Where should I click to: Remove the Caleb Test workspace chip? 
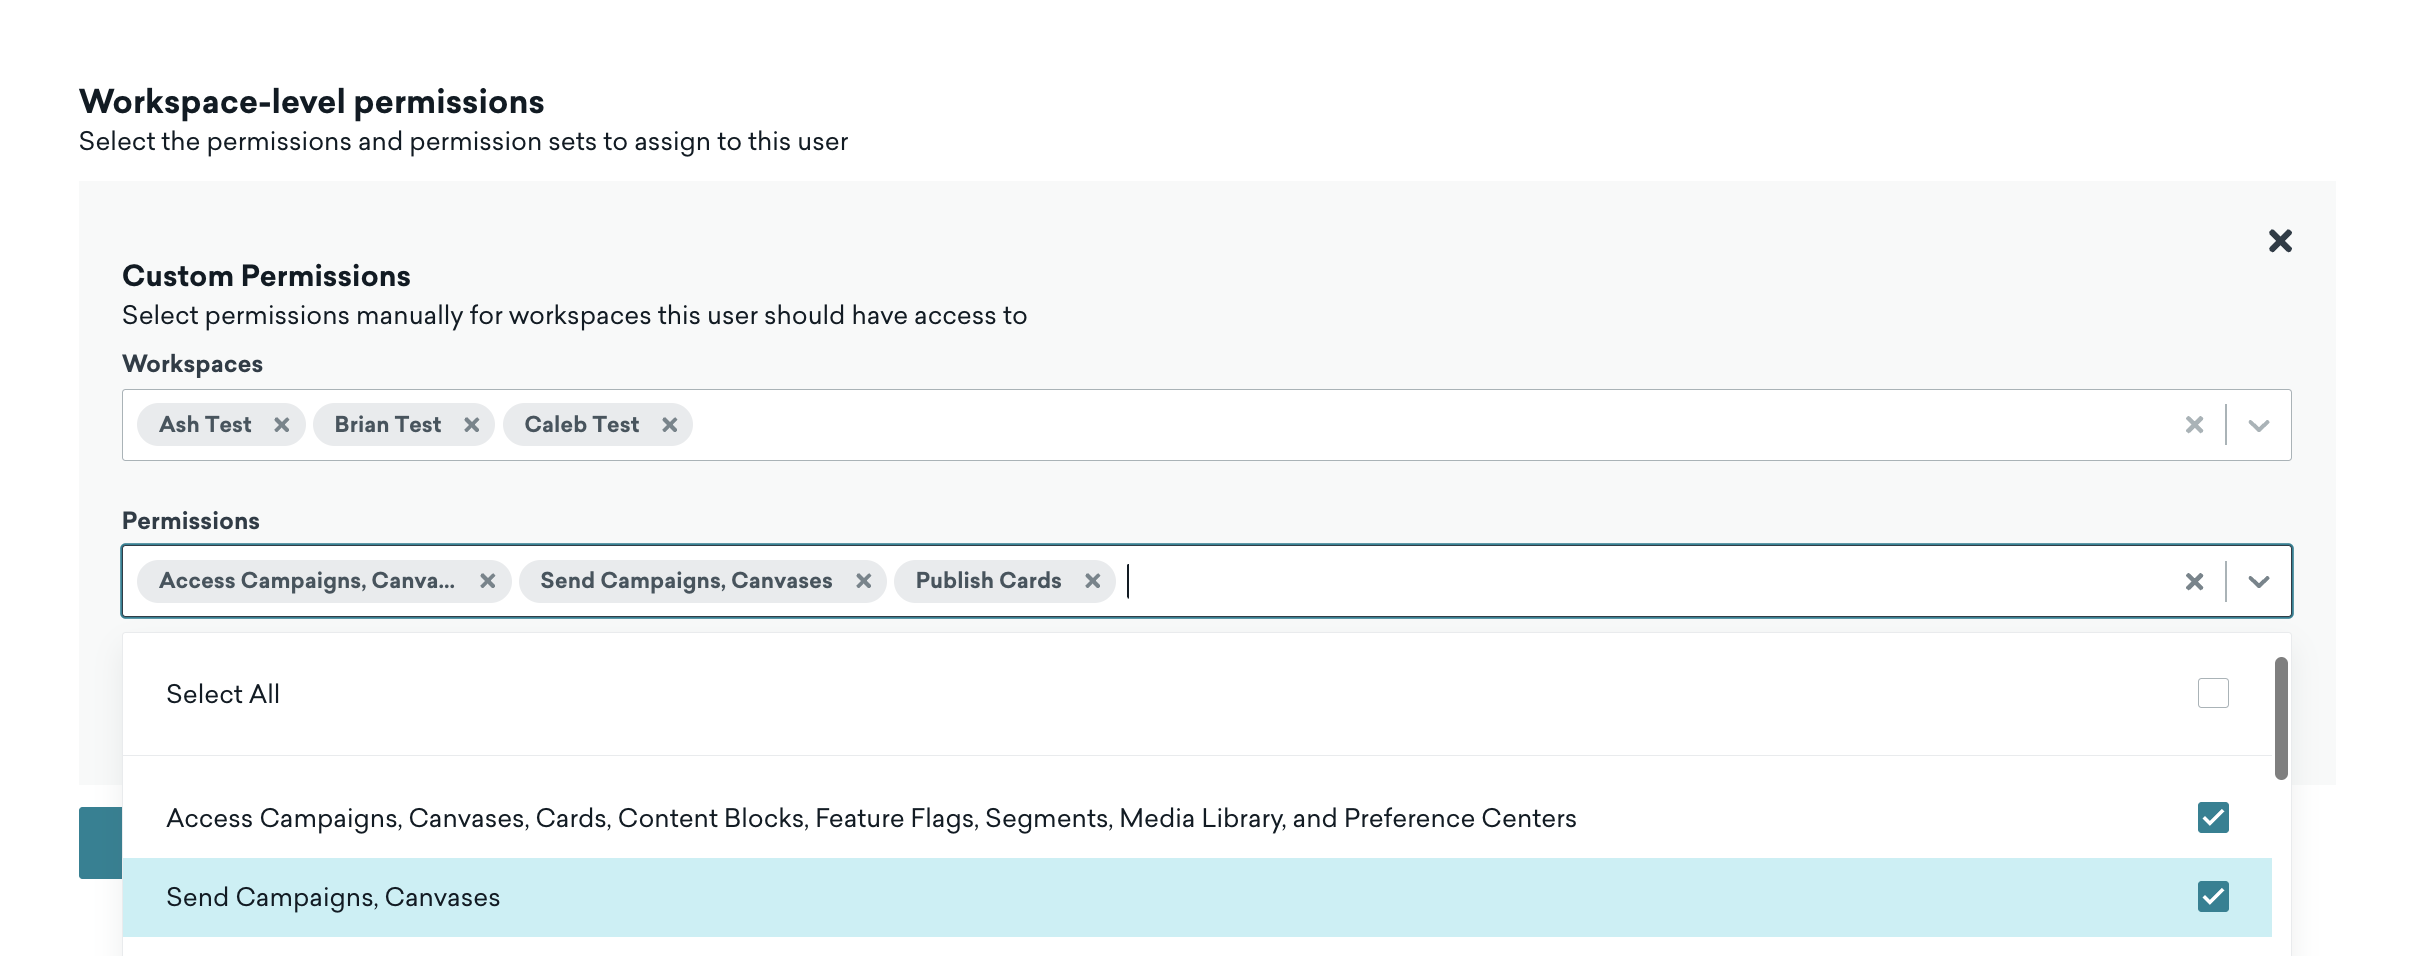tap(670, 425)
